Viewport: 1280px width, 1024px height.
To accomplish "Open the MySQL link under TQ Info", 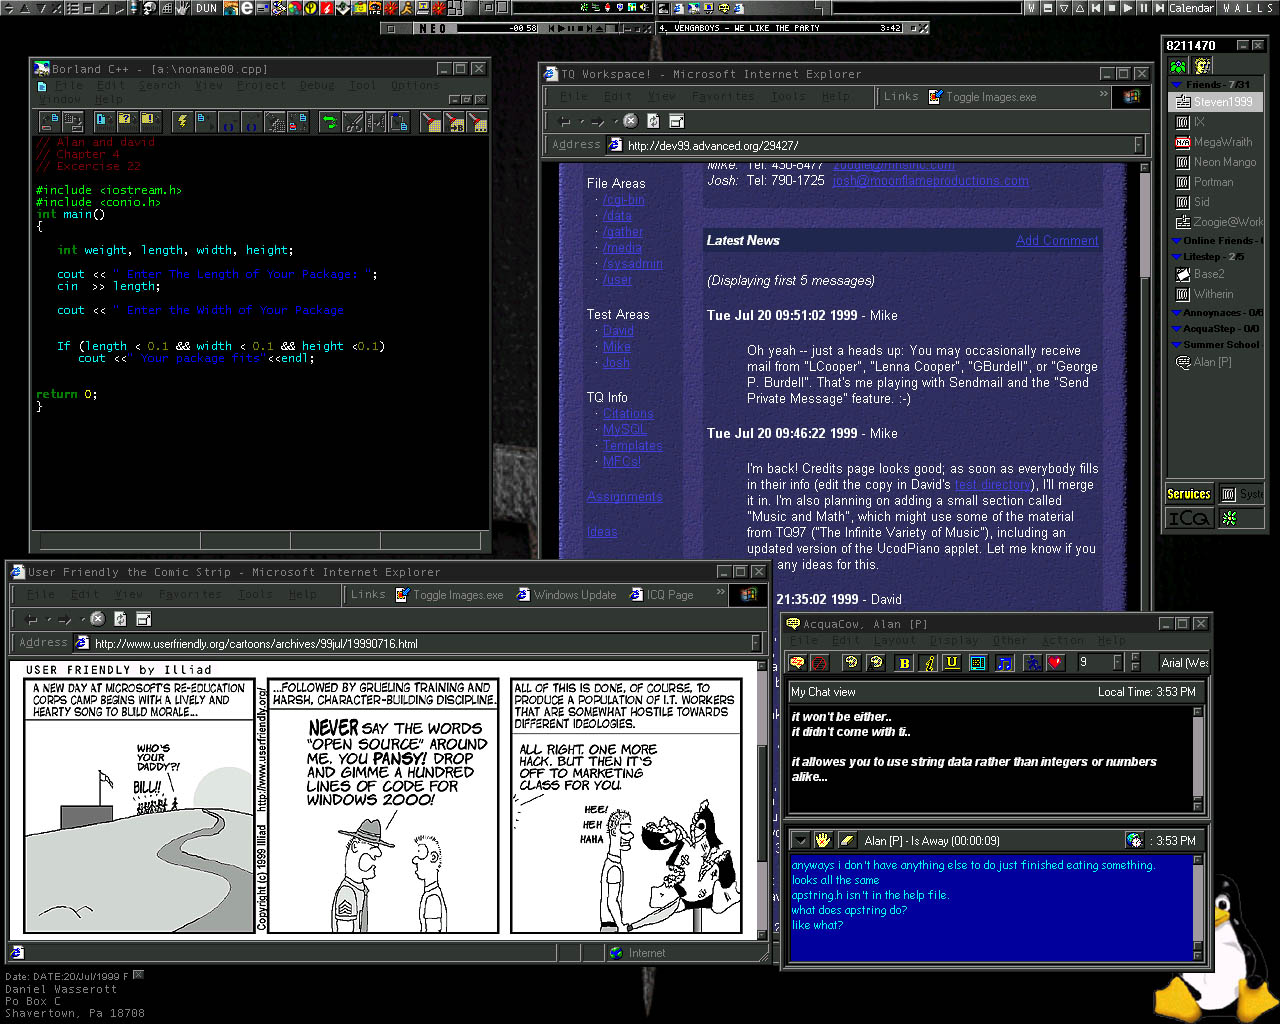I will point(624,429).
